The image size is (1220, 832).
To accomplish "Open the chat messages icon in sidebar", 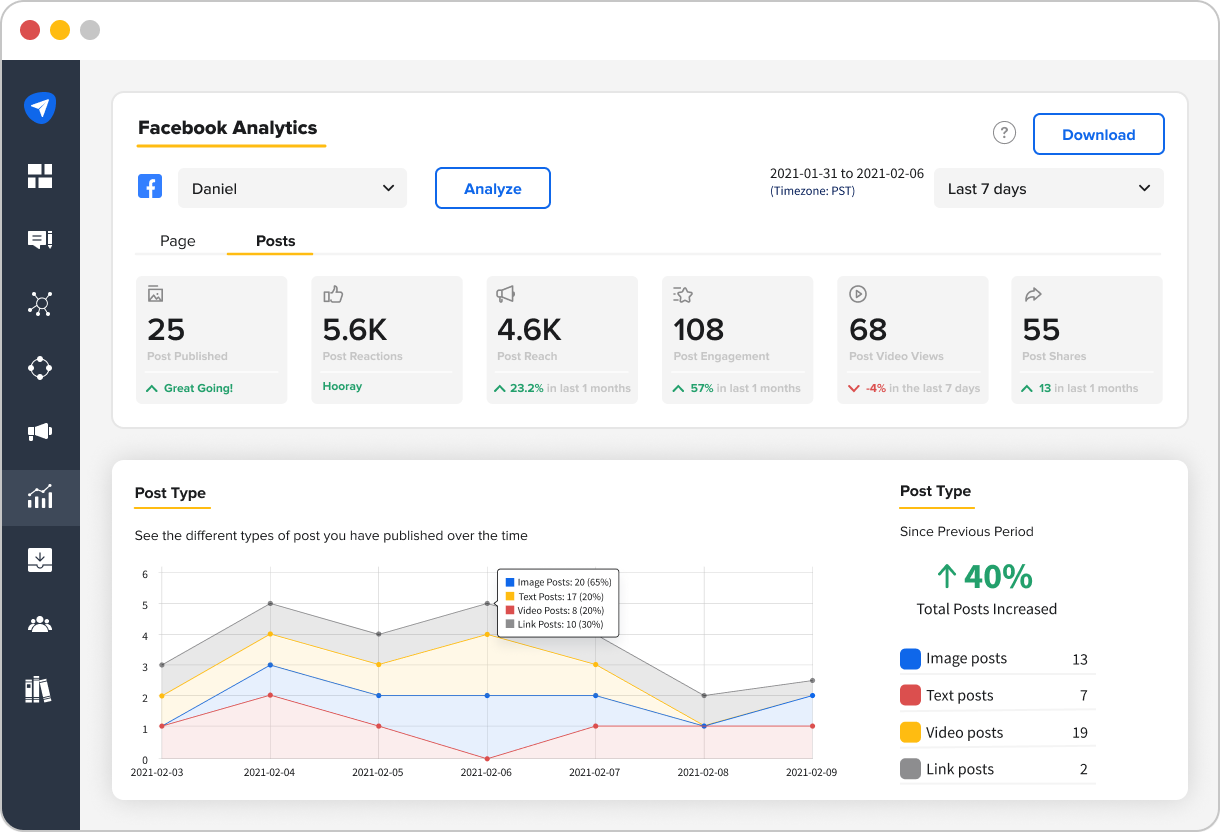I will pos(40,240).
